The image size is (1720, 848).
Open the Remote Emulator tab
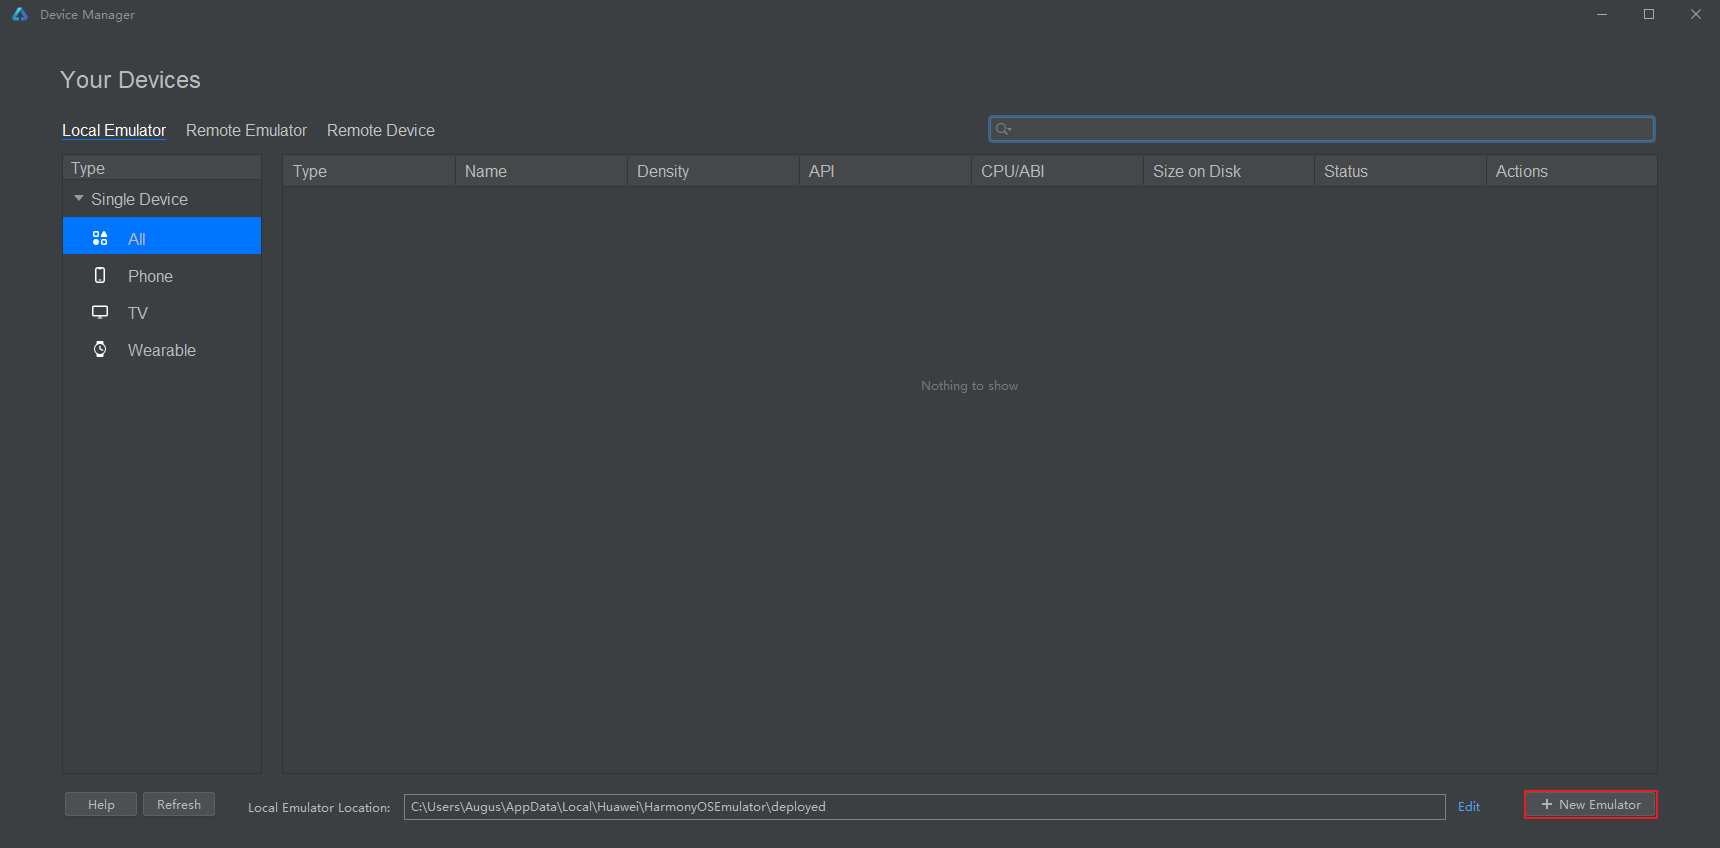click(246, 130)
